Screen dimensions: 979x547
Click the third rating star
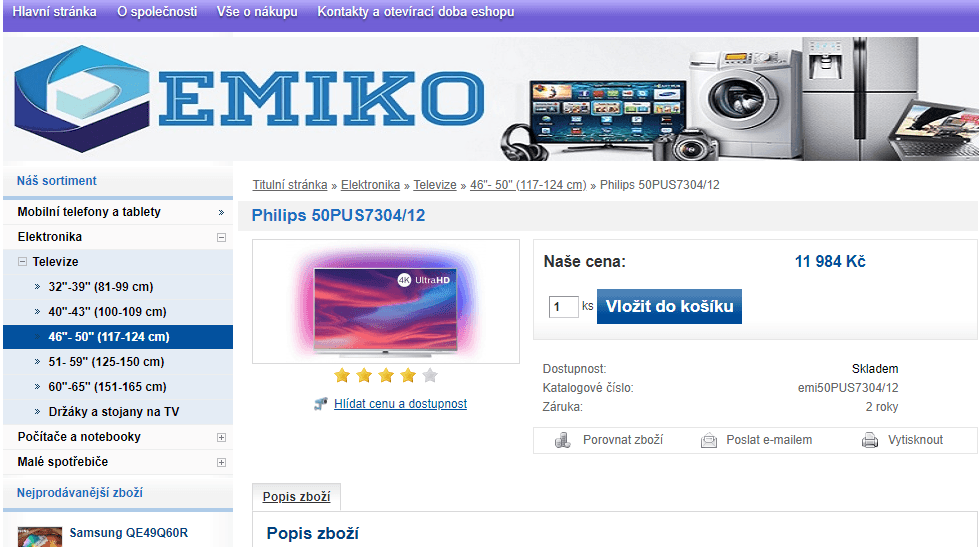click(386, 375)
